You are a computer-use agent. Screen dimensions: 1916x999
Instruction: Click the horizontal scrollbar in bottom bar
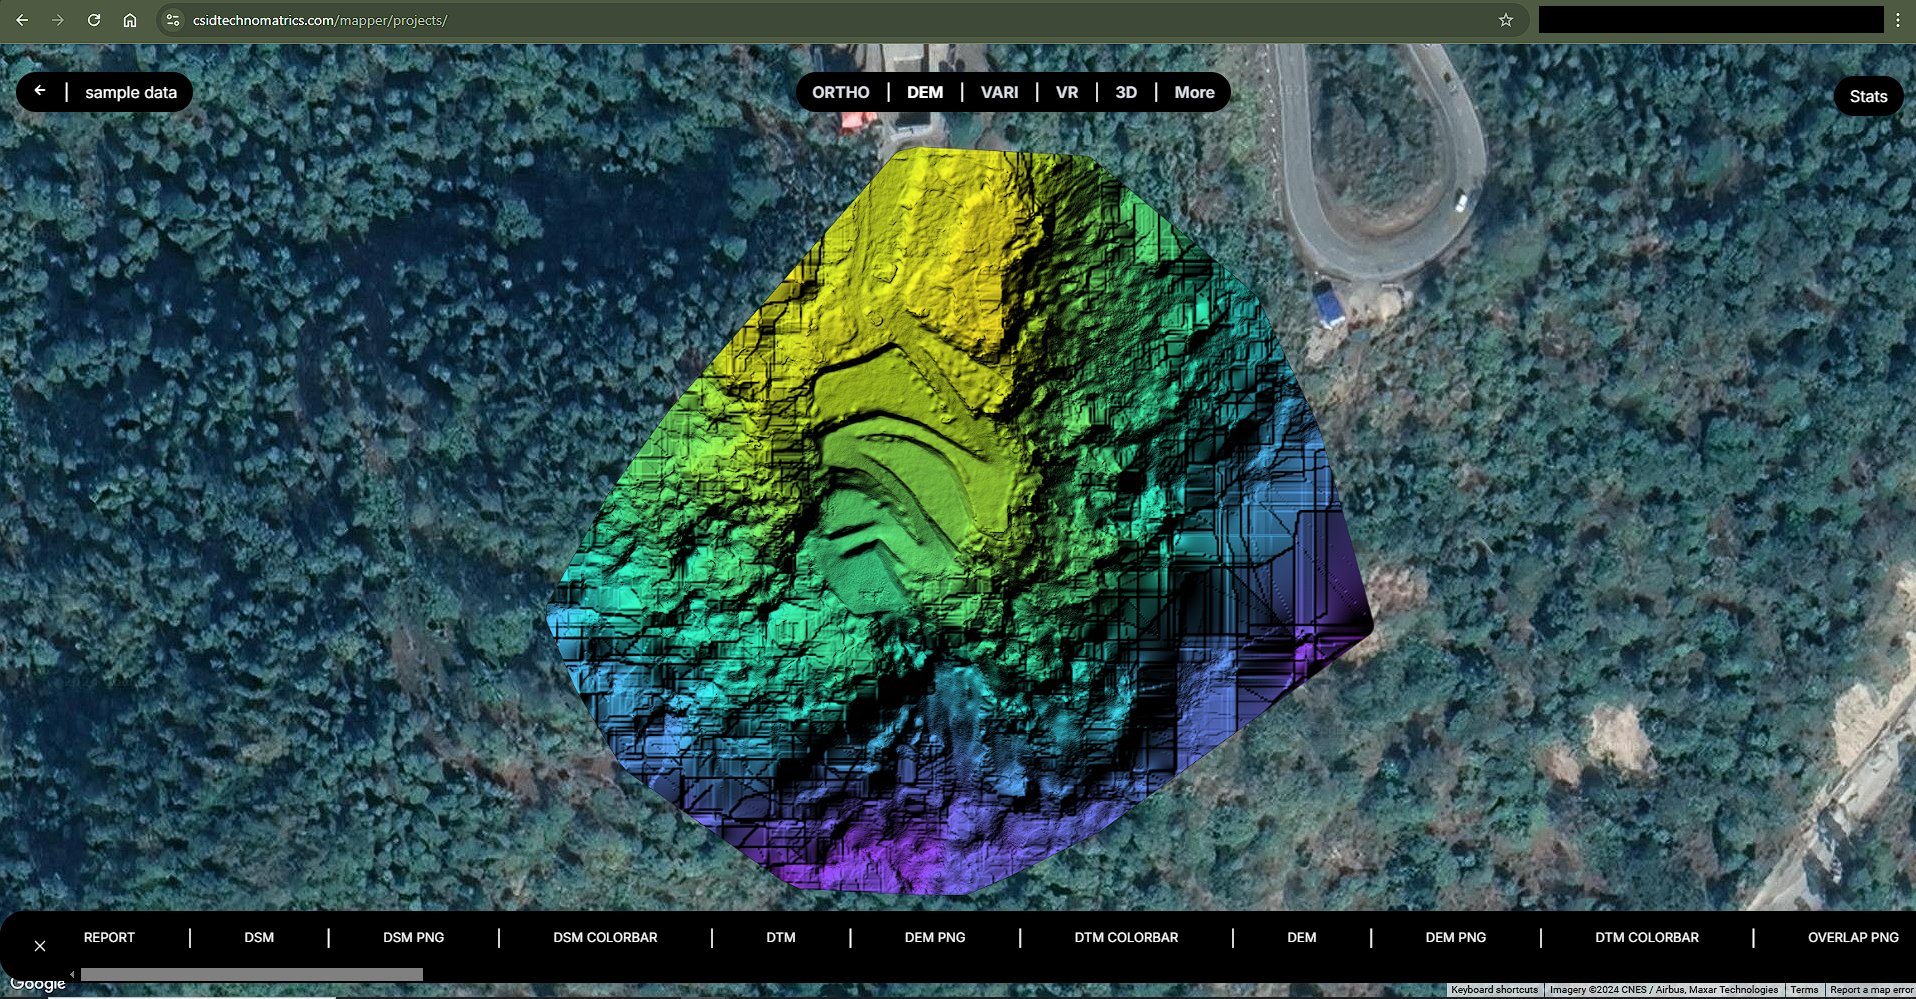coord(251,974)
